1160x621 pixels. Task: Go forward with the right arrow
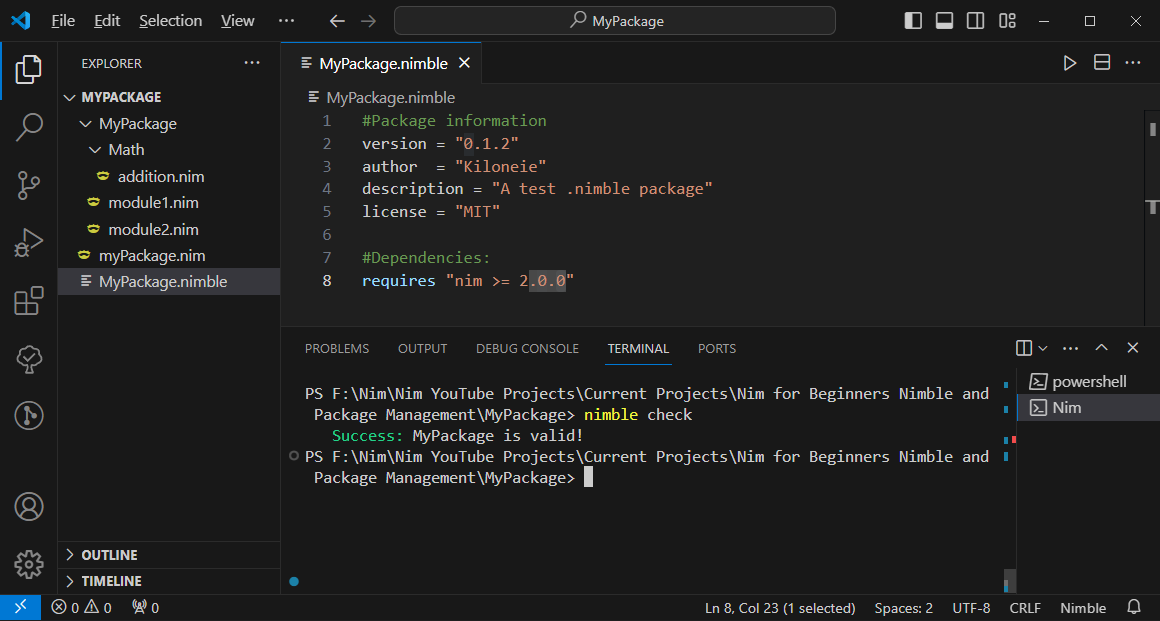coord(368,21)
